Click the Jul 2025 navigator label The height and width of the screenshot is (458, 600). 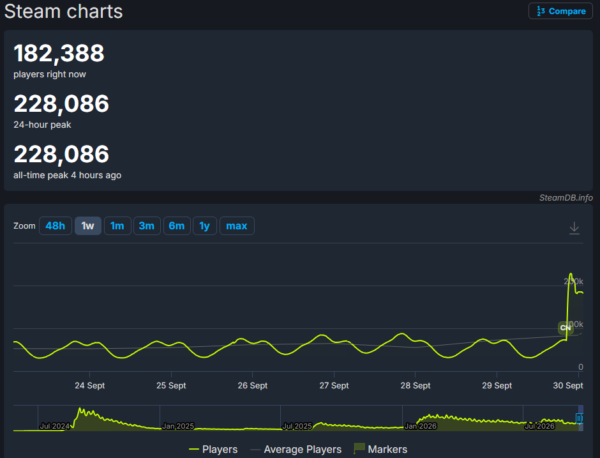coord(297,426)
